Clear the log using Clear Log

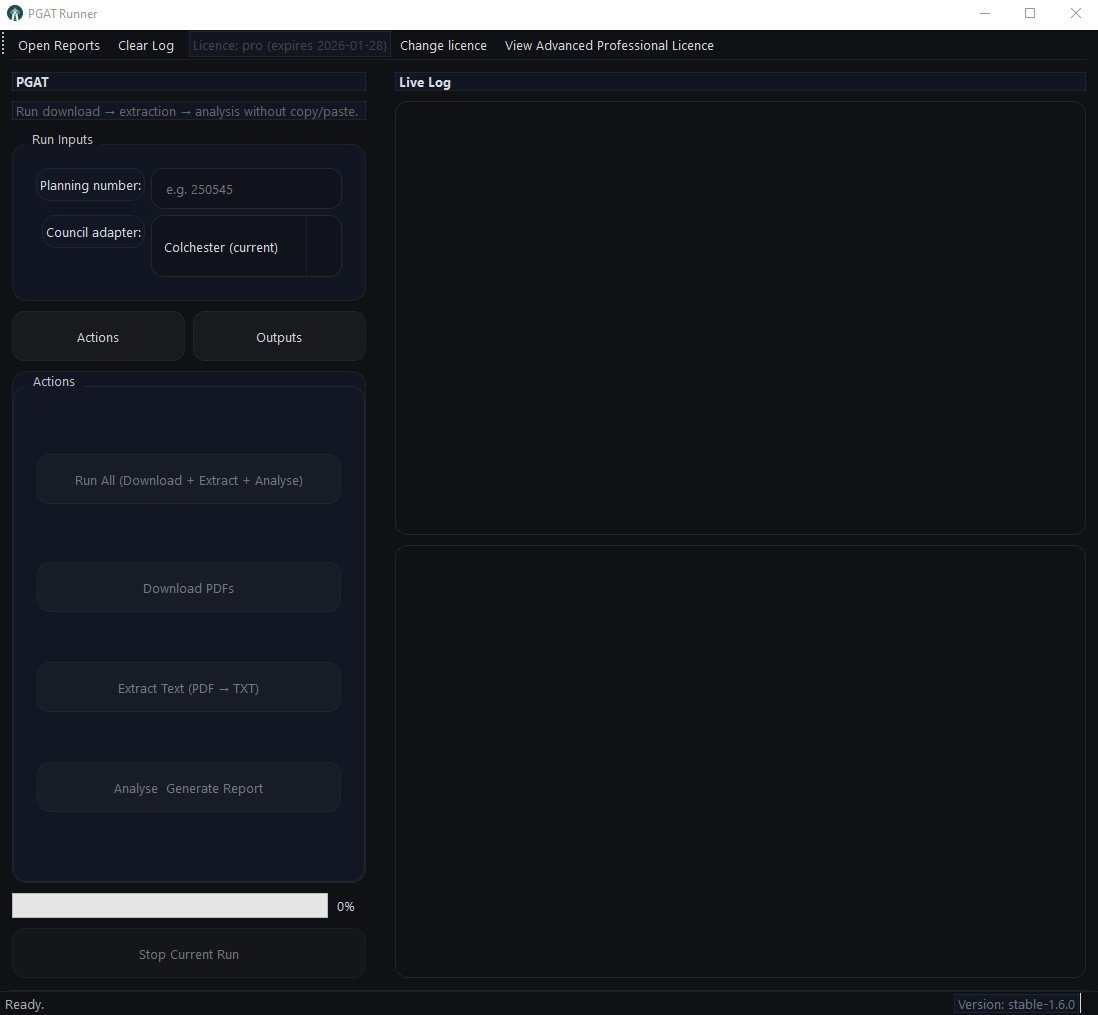click(x=146, y=45)
